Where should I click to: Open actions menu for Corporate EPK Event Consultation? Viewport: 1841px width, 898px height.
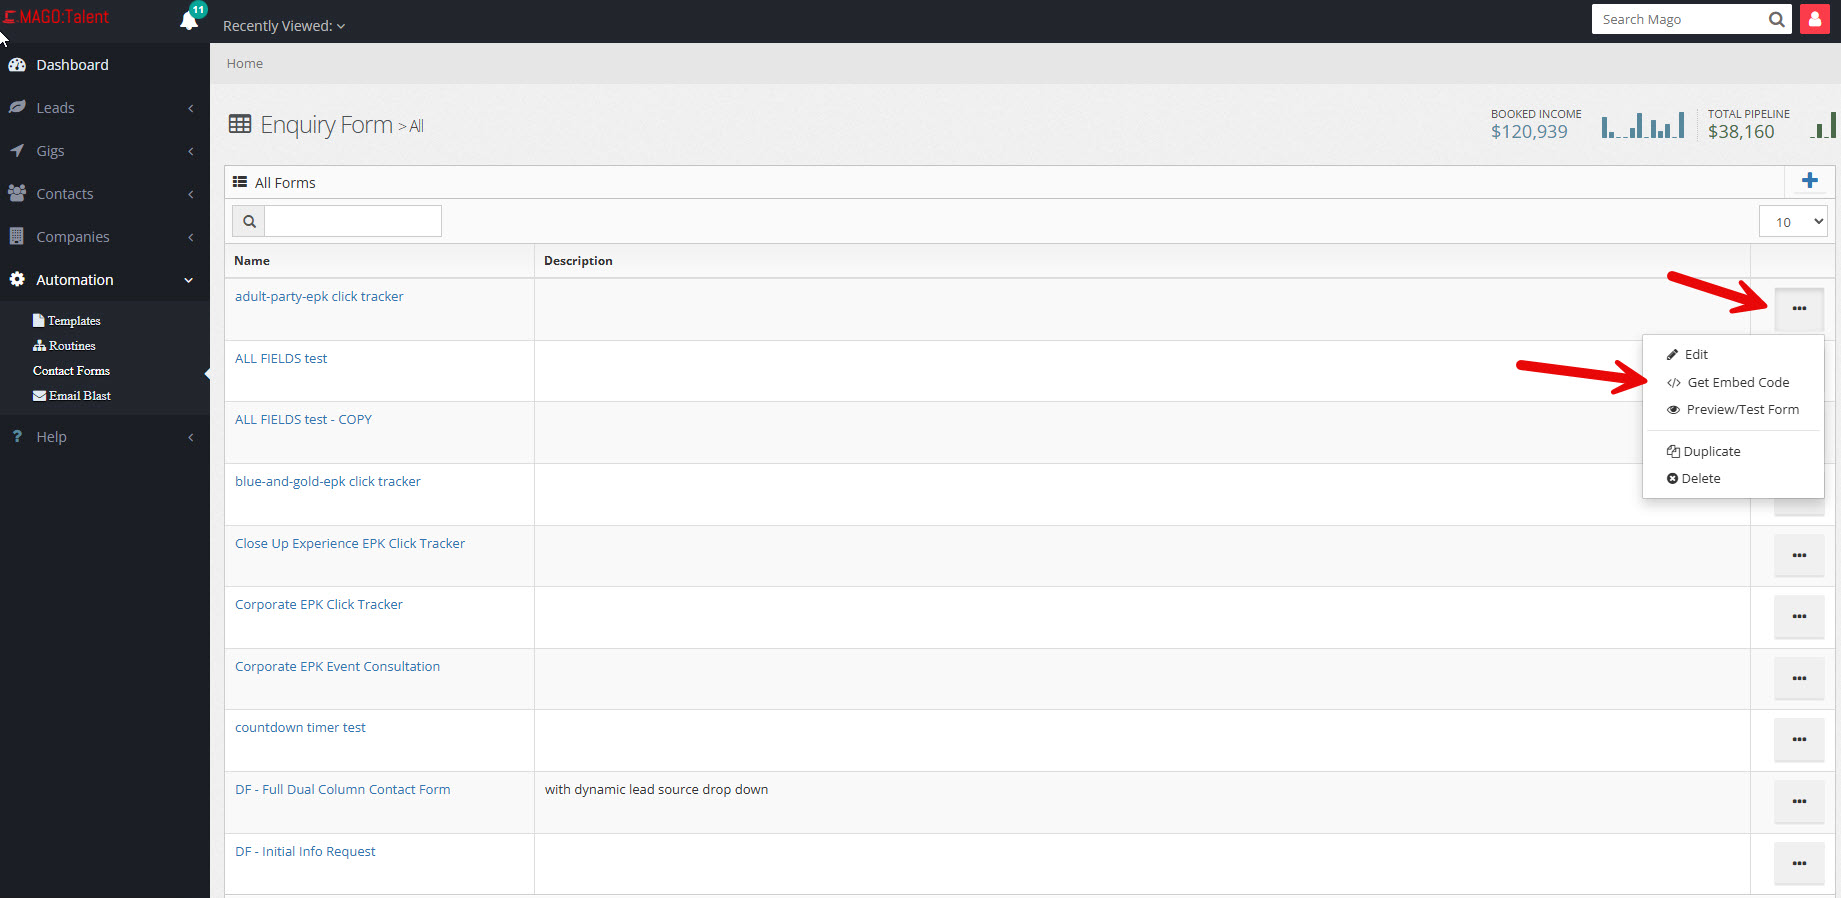(1799, 679)
